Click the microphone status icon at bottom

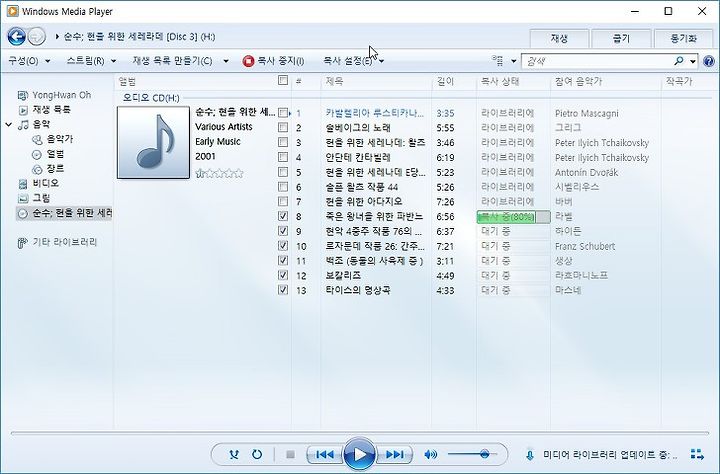529,455
